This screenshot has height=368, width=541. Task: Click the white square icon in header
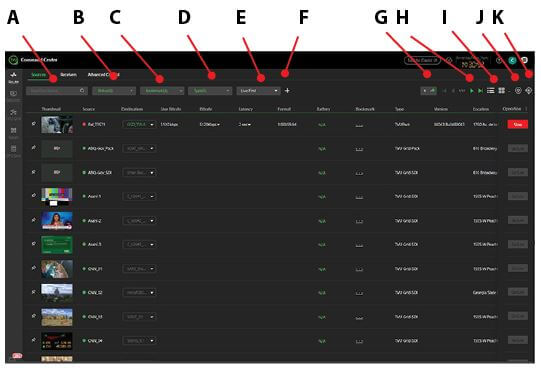524,60
